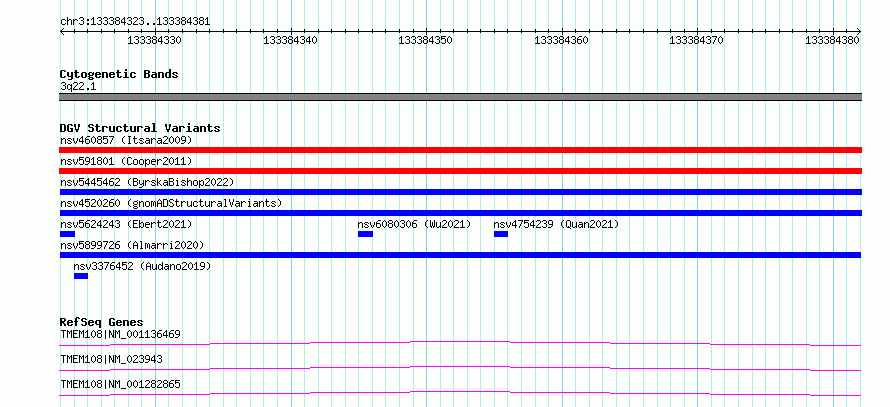Click the Cytogenetic Bands track title
The height and width of the screenshot is (407, 890).
[119, 74]
